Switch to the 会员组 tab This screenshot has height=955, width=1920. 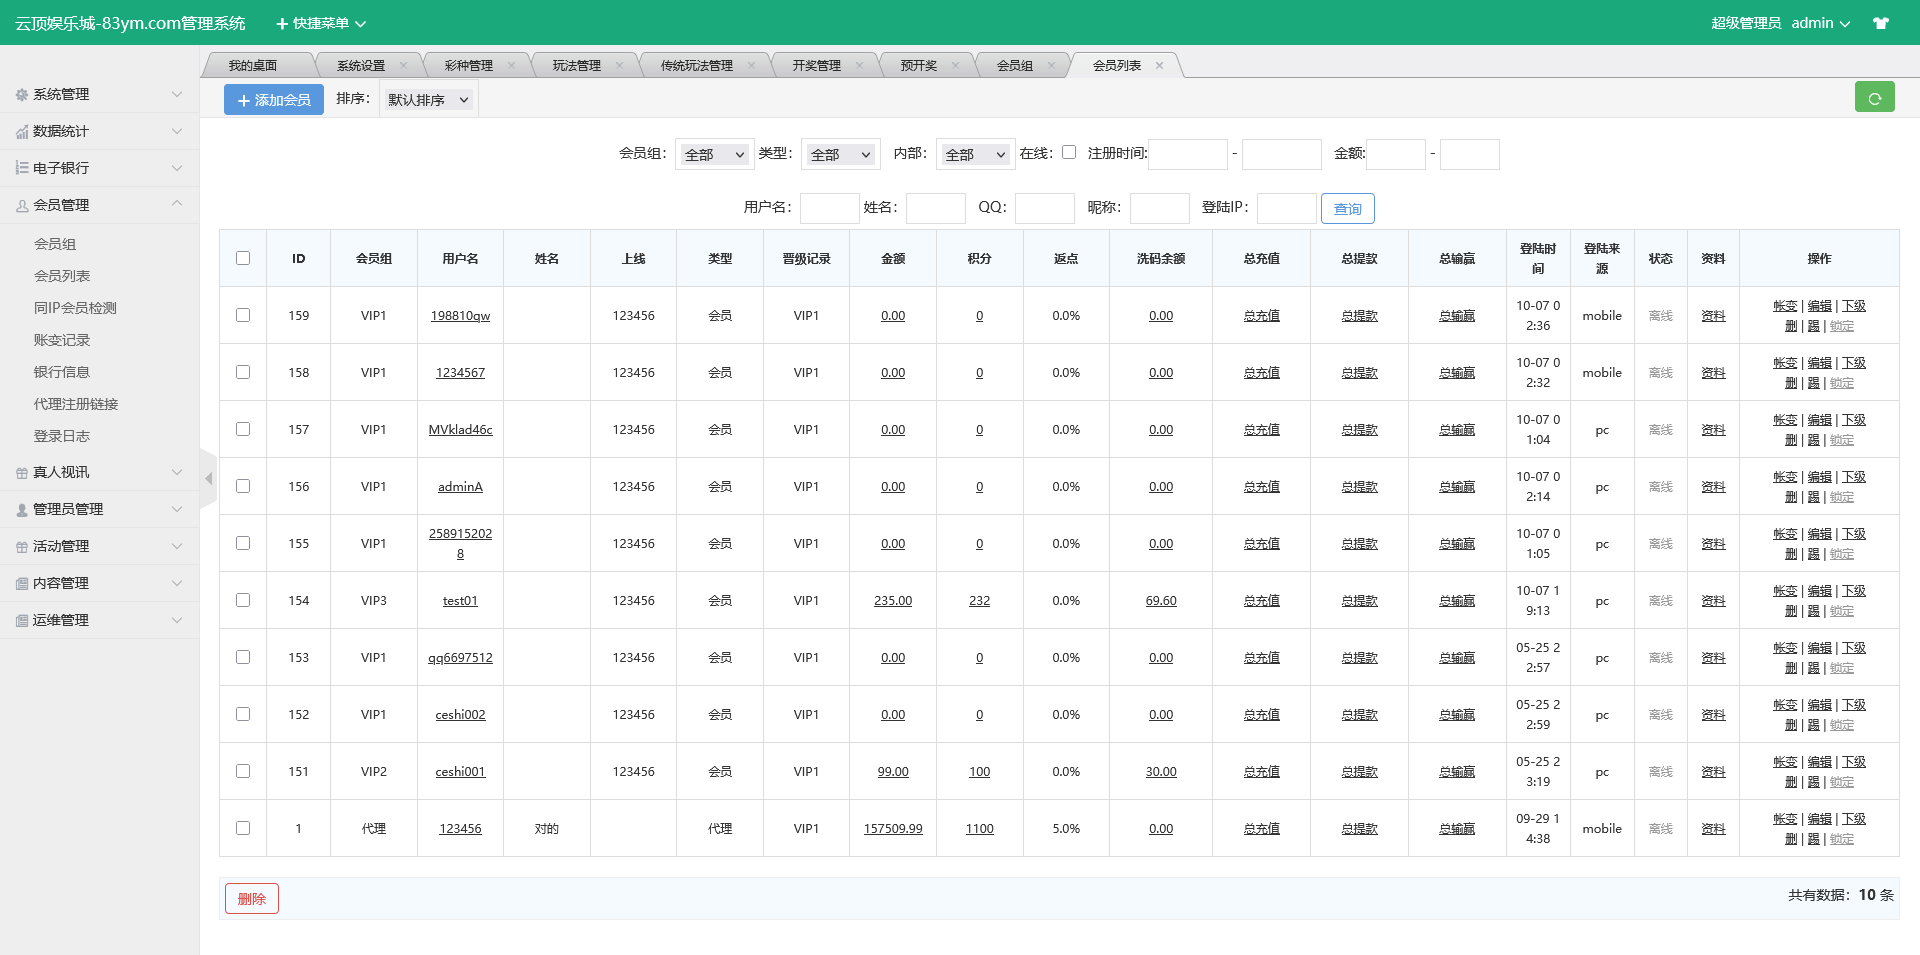tap(1015, 65)
